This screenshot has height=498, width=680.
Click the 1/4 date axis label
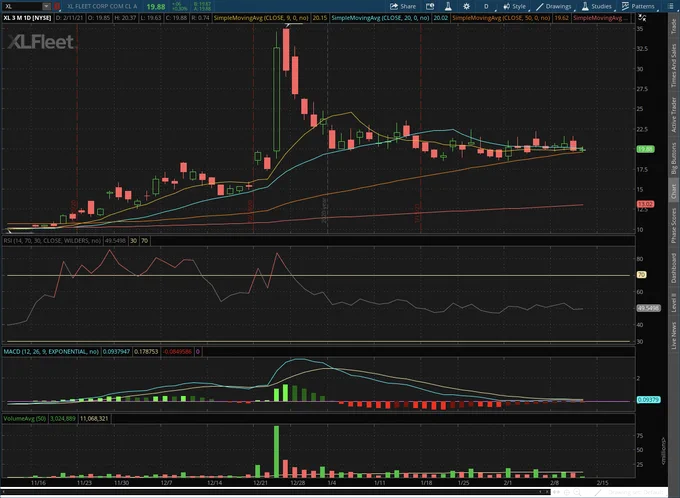coord(332,482)
